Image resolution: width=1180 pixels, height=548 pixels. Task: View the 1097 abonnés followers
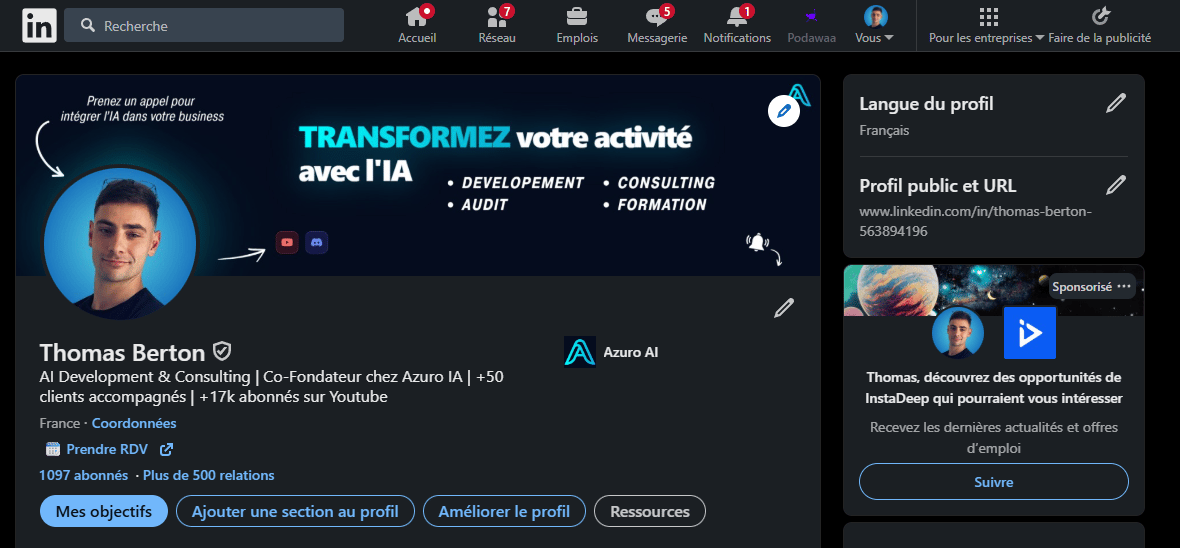pyautogui.click(x=84, y=475)
